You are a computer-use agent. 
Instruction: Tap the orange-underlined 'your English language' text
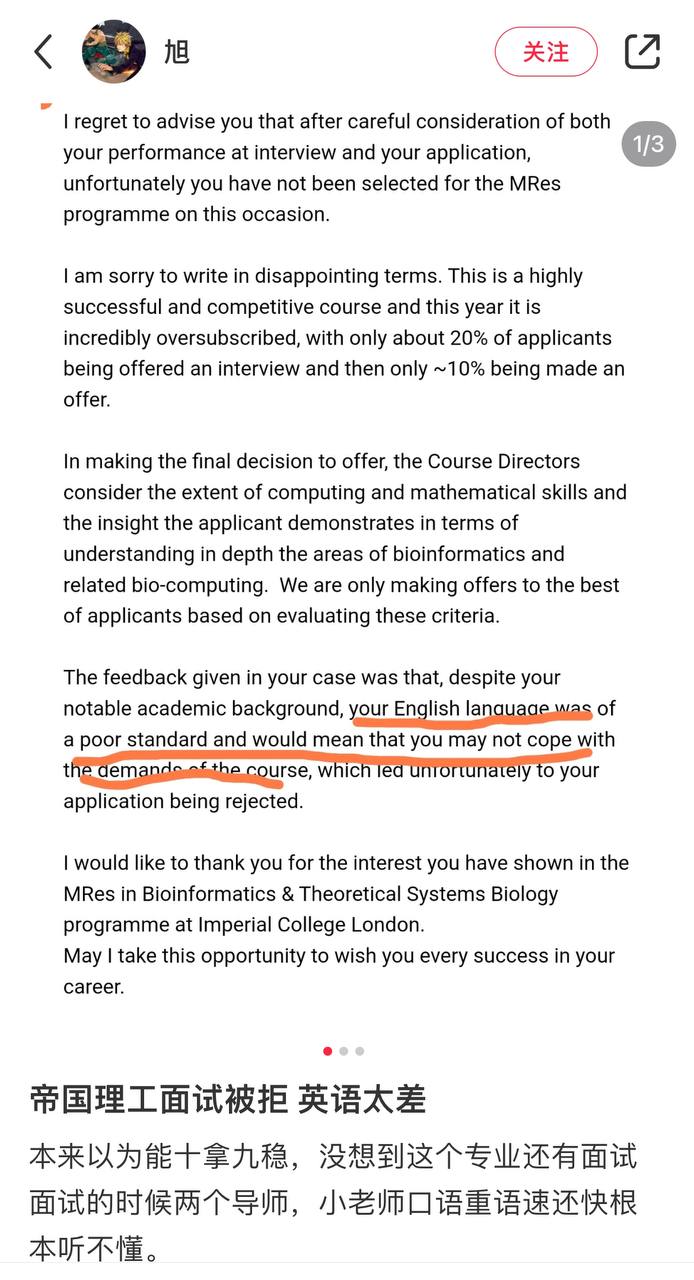[470, 709]
